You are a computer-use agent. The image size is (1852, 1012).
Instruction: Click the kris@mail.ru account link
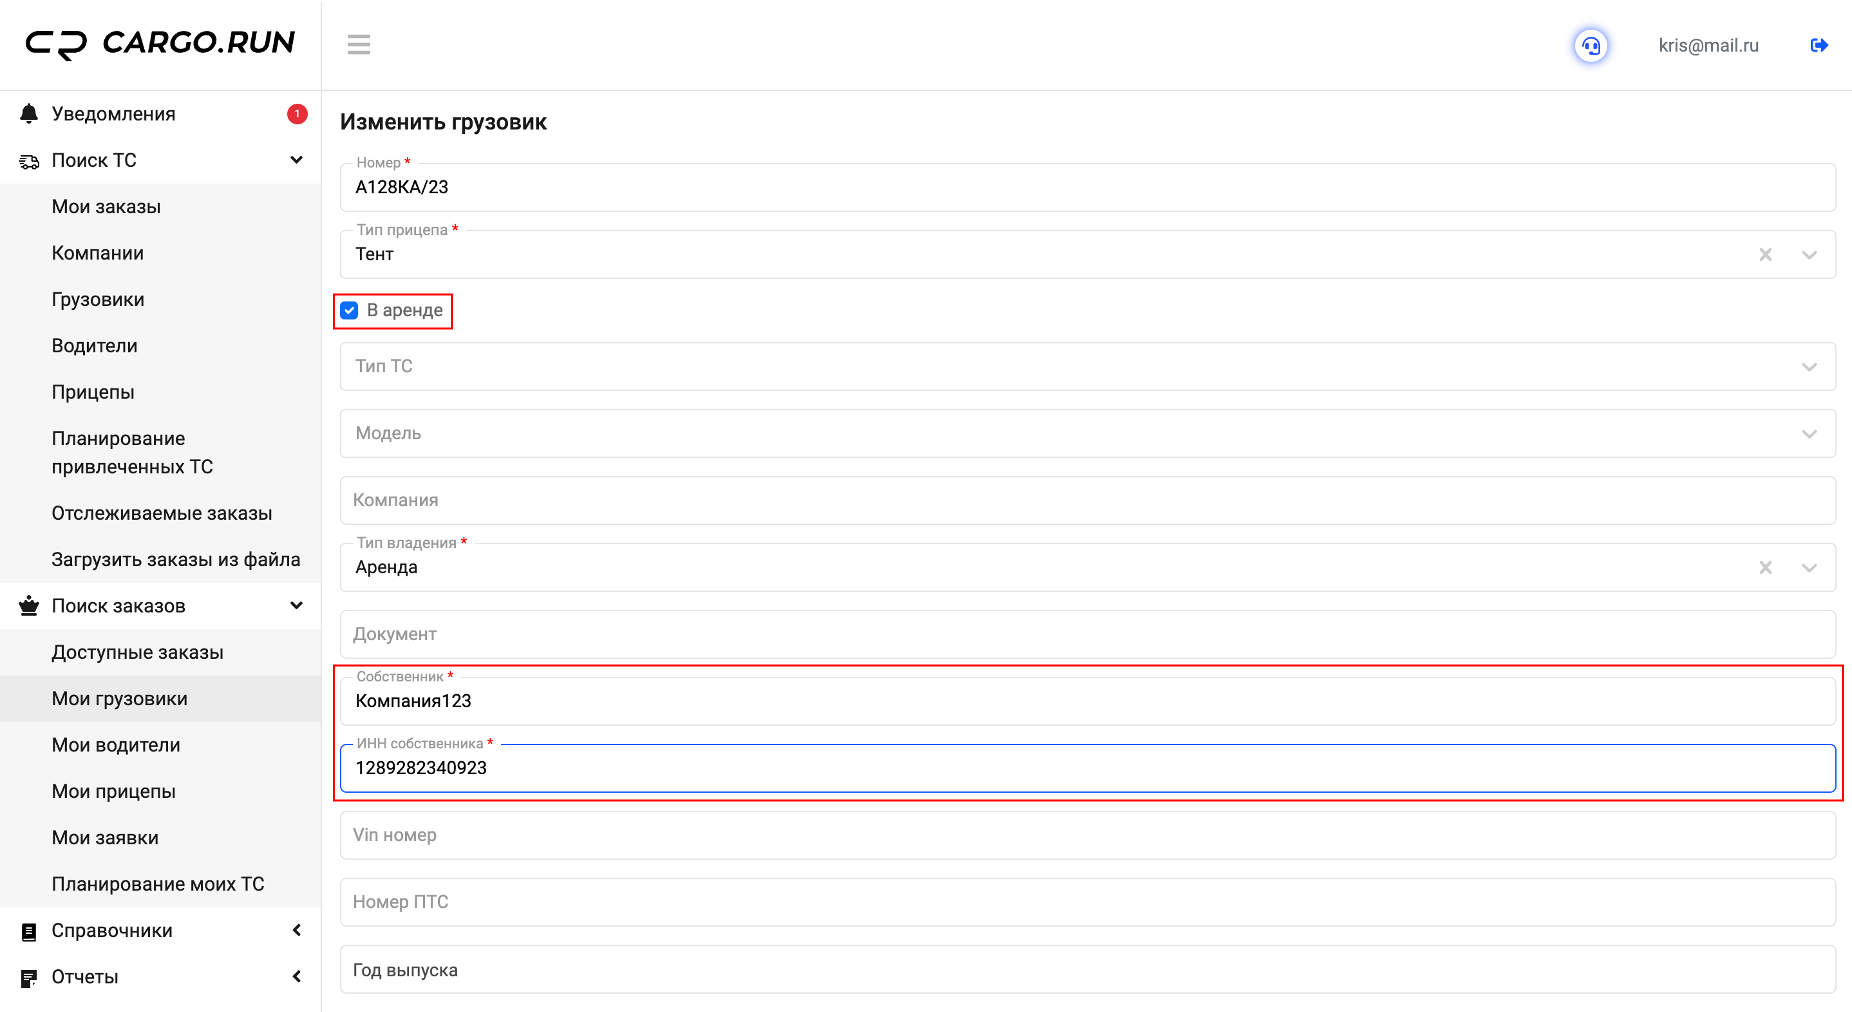[x=1708, y=46]
